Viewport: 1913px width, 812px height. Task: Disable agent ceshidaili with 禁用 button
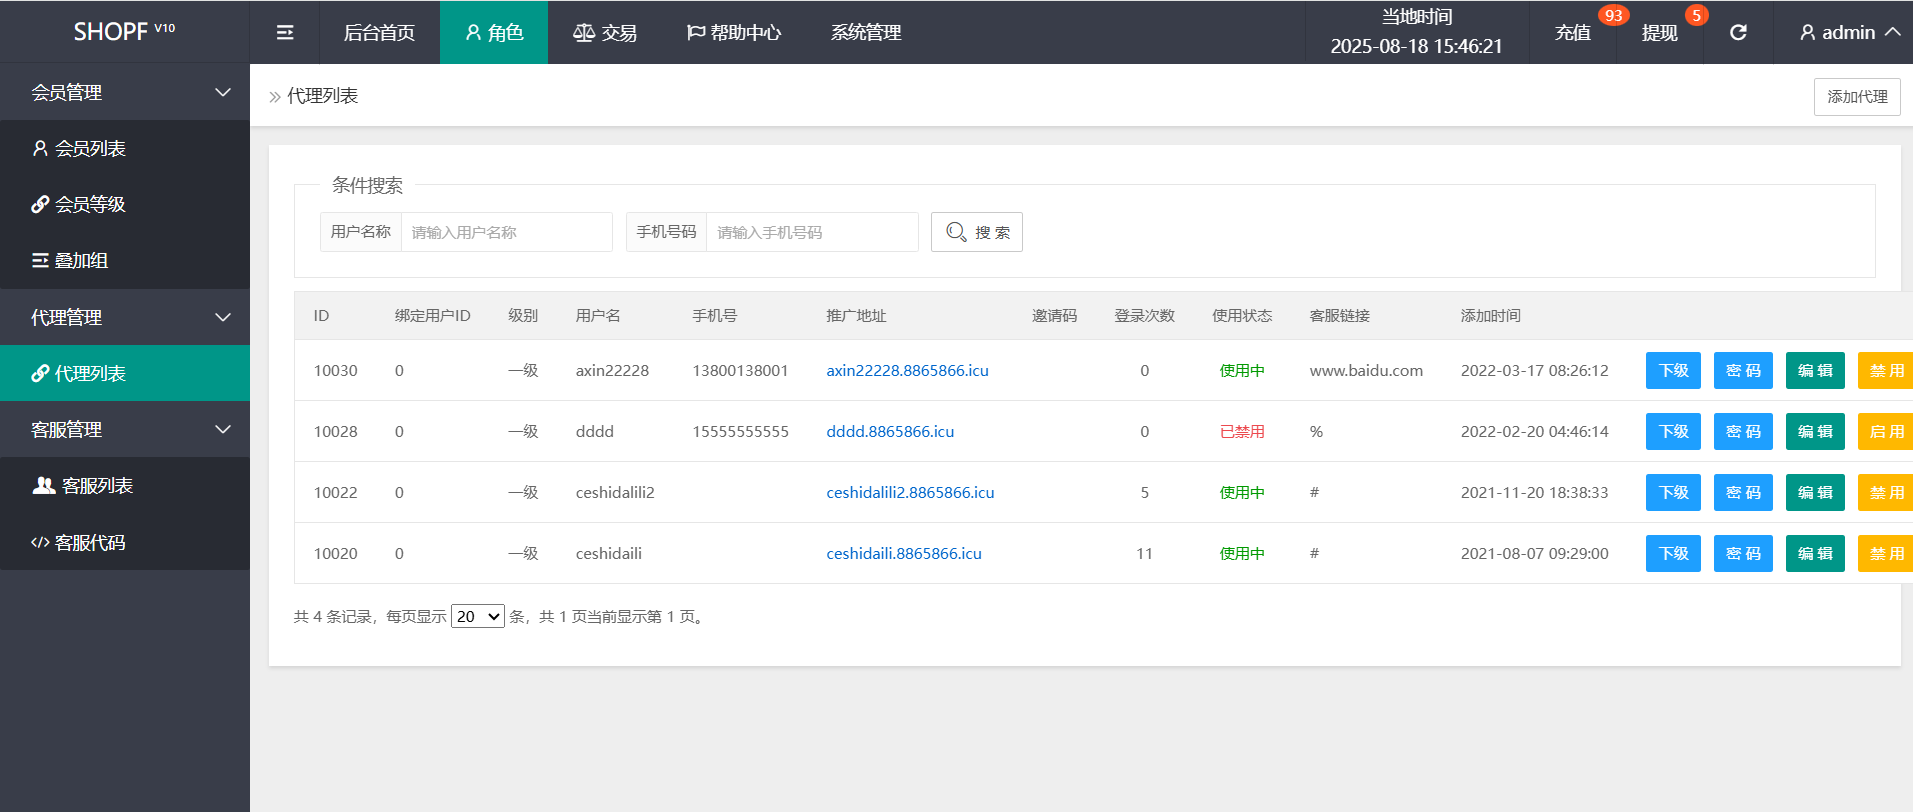tap(1885, 554)
